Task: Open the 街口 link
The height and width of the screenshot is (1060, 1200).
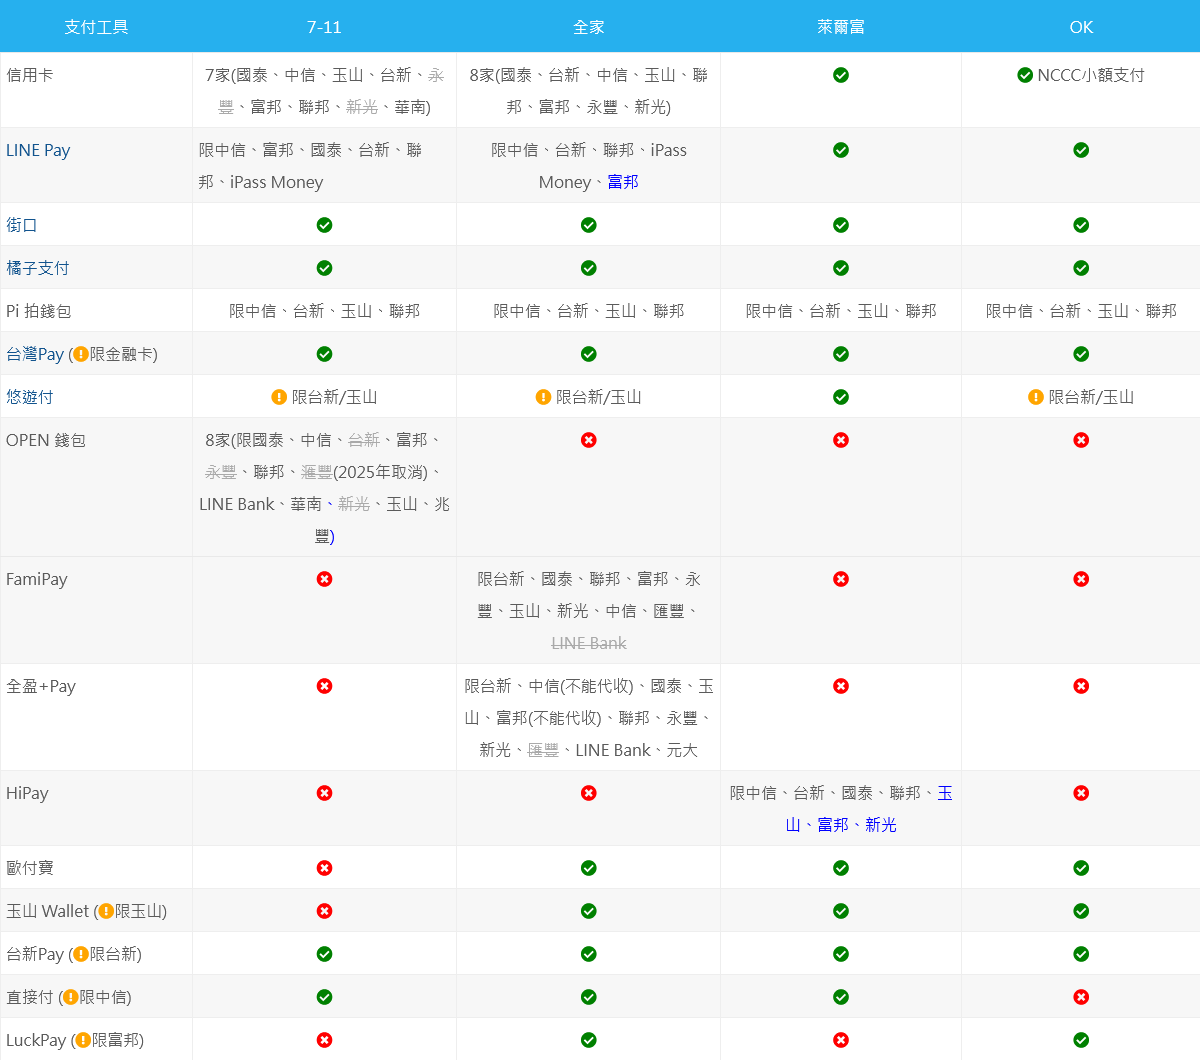Action: pos(22,225)
